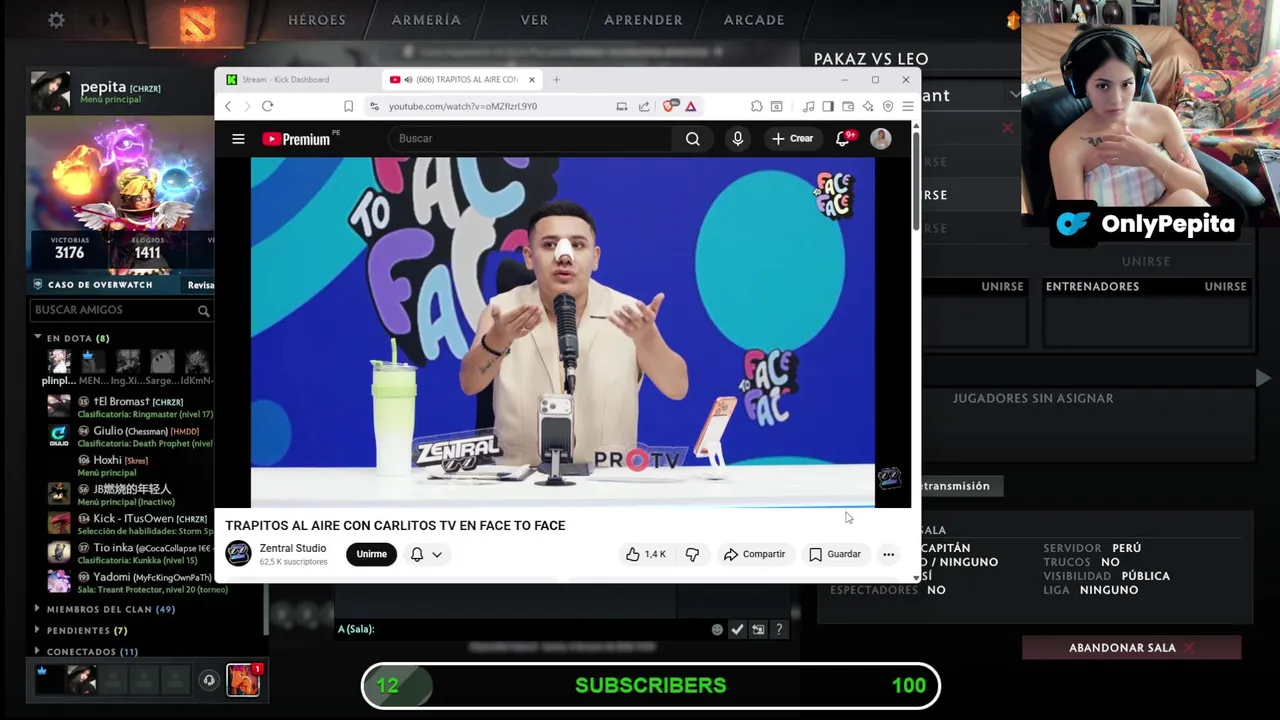Open the video's more actions menu

click(888, 554)
